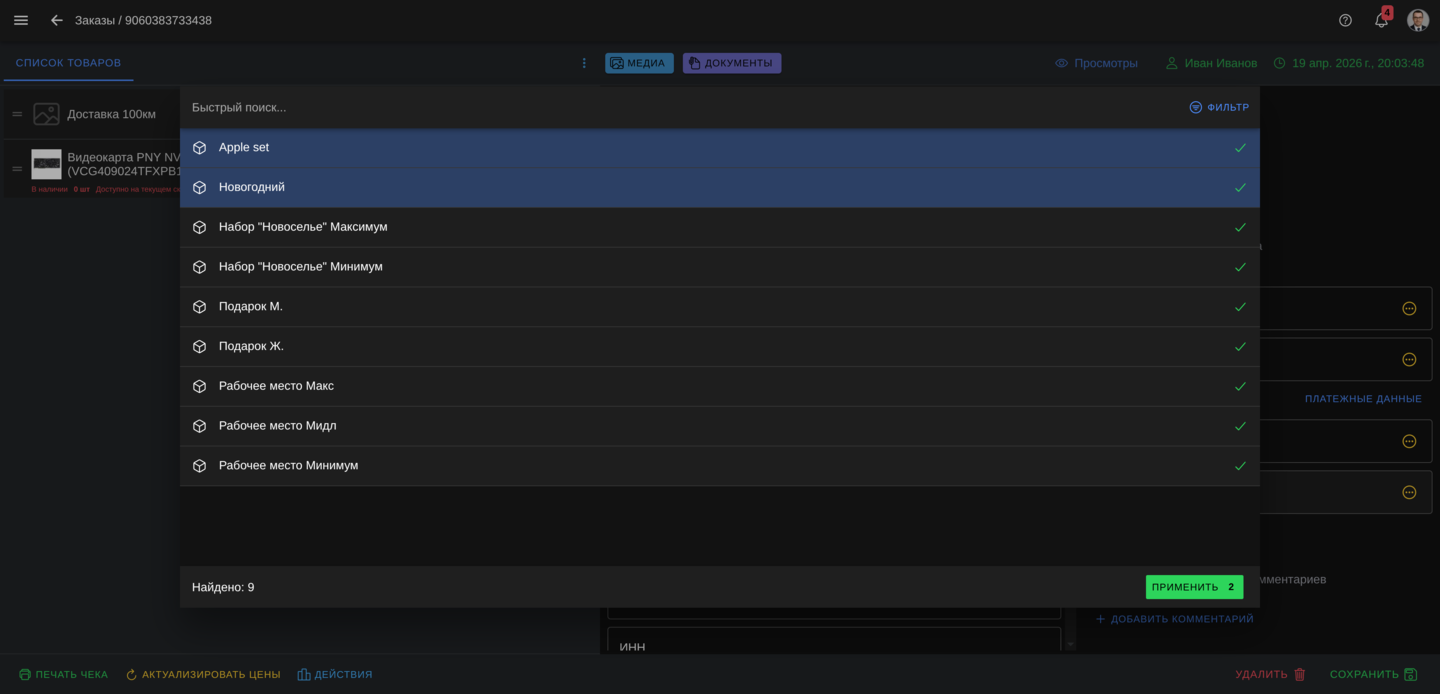1440x694 pixels.
Task: Deselect the Apple set checkmark
Action: click(x=1240, y=148)
